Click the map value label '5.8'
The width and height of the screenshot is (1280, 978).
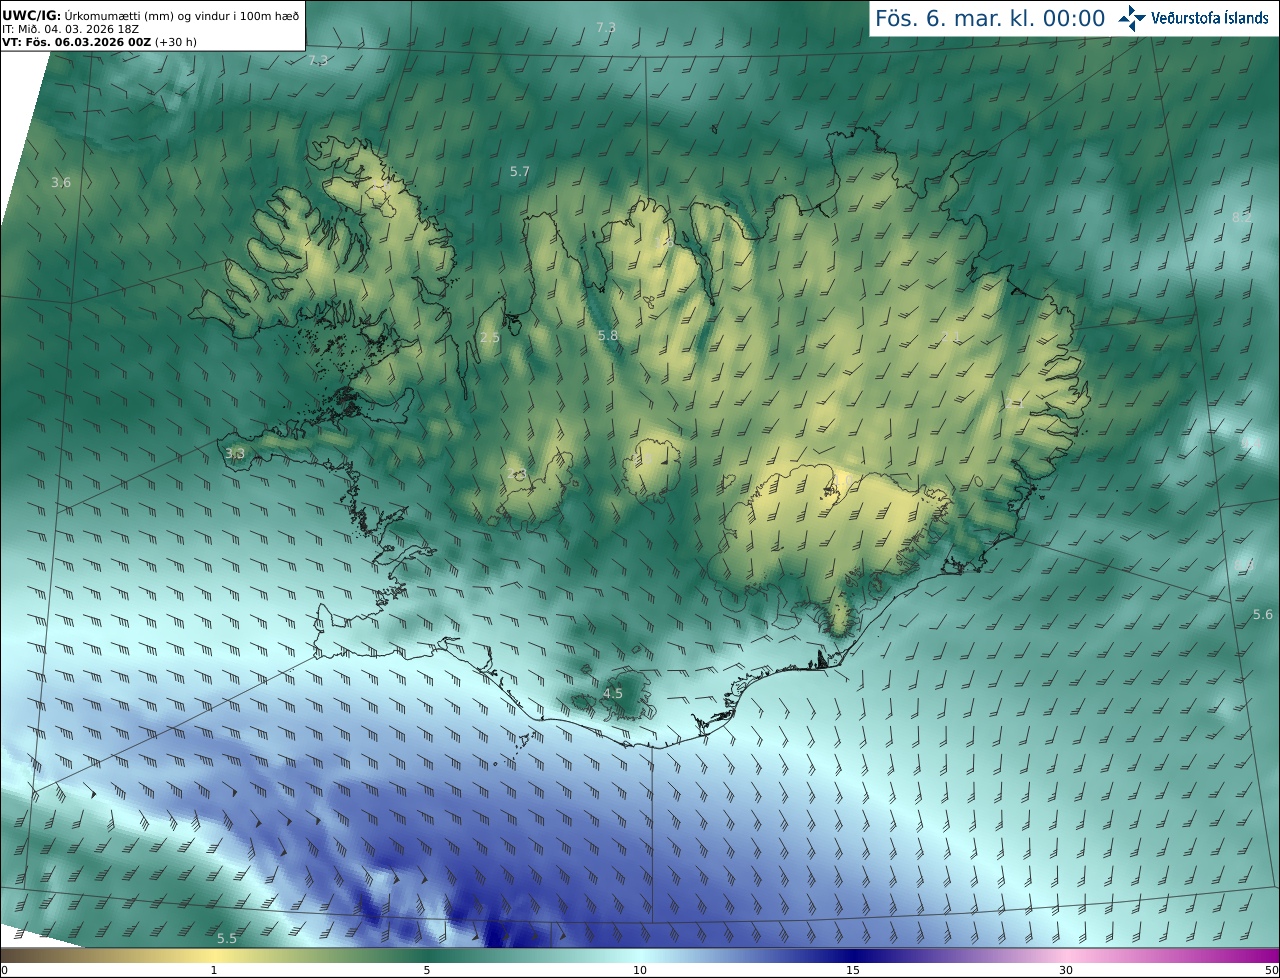coord(608,336)
